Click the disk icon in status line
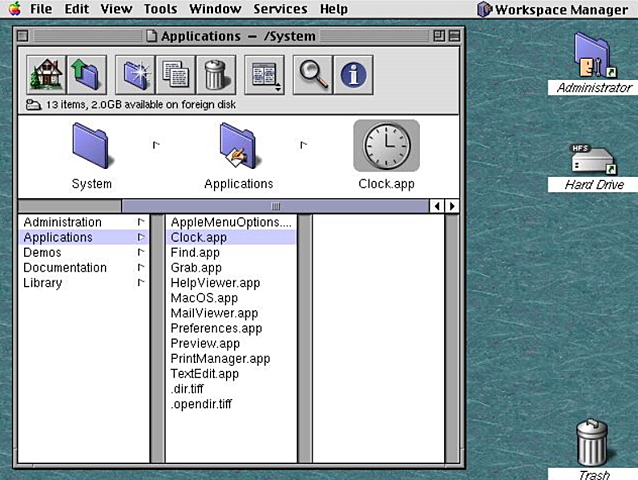638x480 pixels. [33, 105]
